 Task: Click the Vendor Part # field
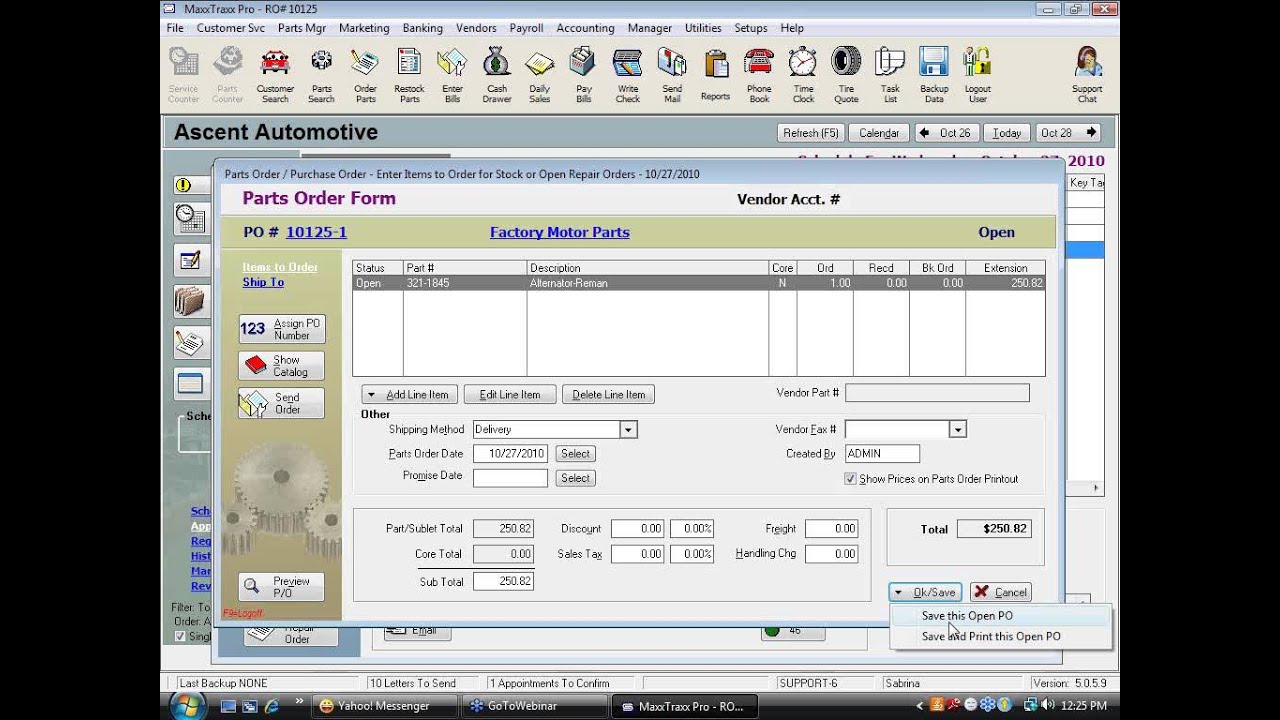click(937, 394)
